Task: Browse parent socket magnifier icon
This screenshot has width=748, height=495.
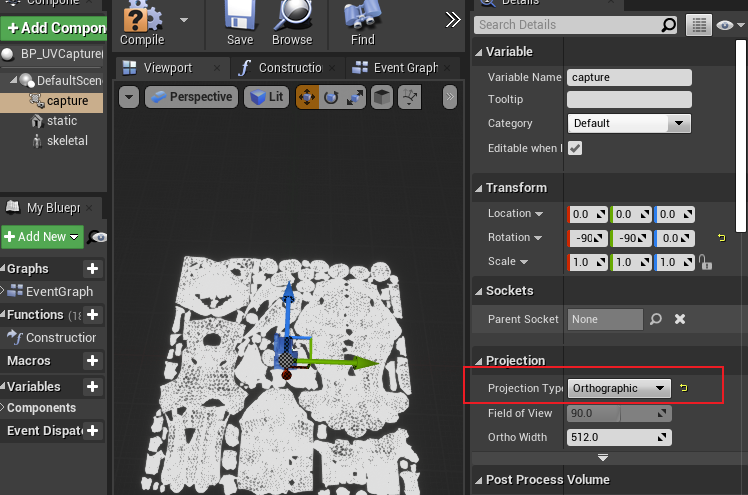Action: coord(656,319)
